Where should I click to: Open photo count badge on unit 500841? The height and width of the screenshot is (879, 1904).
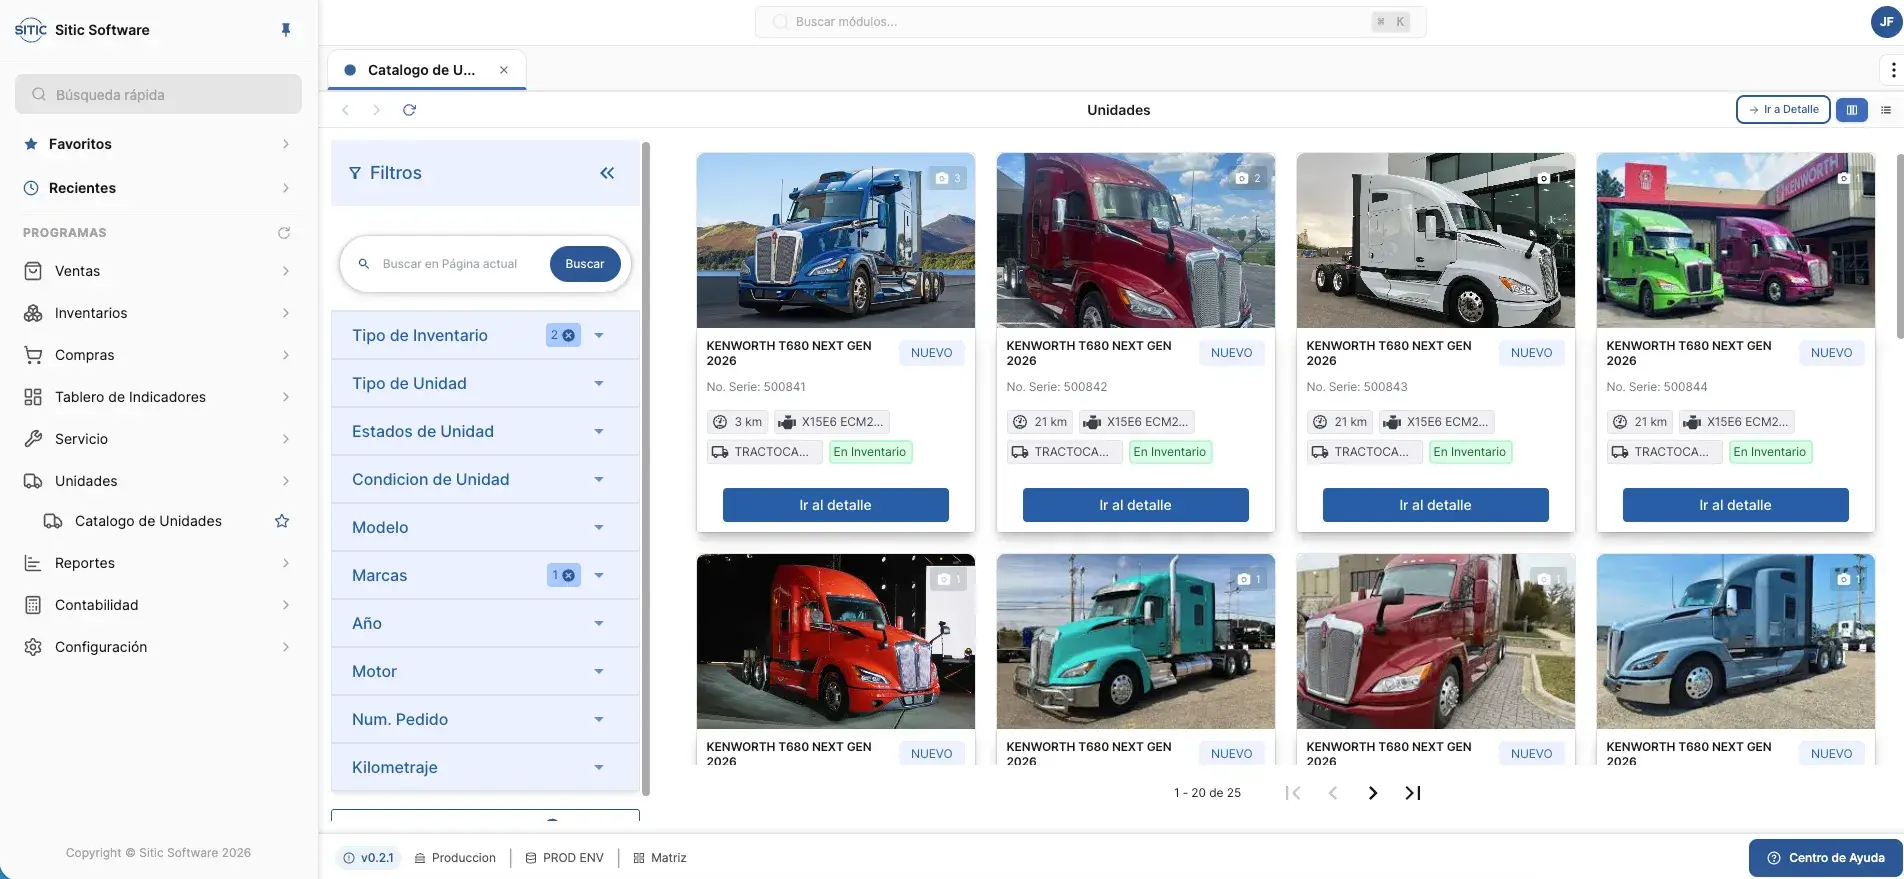click(x=947, y=178)
